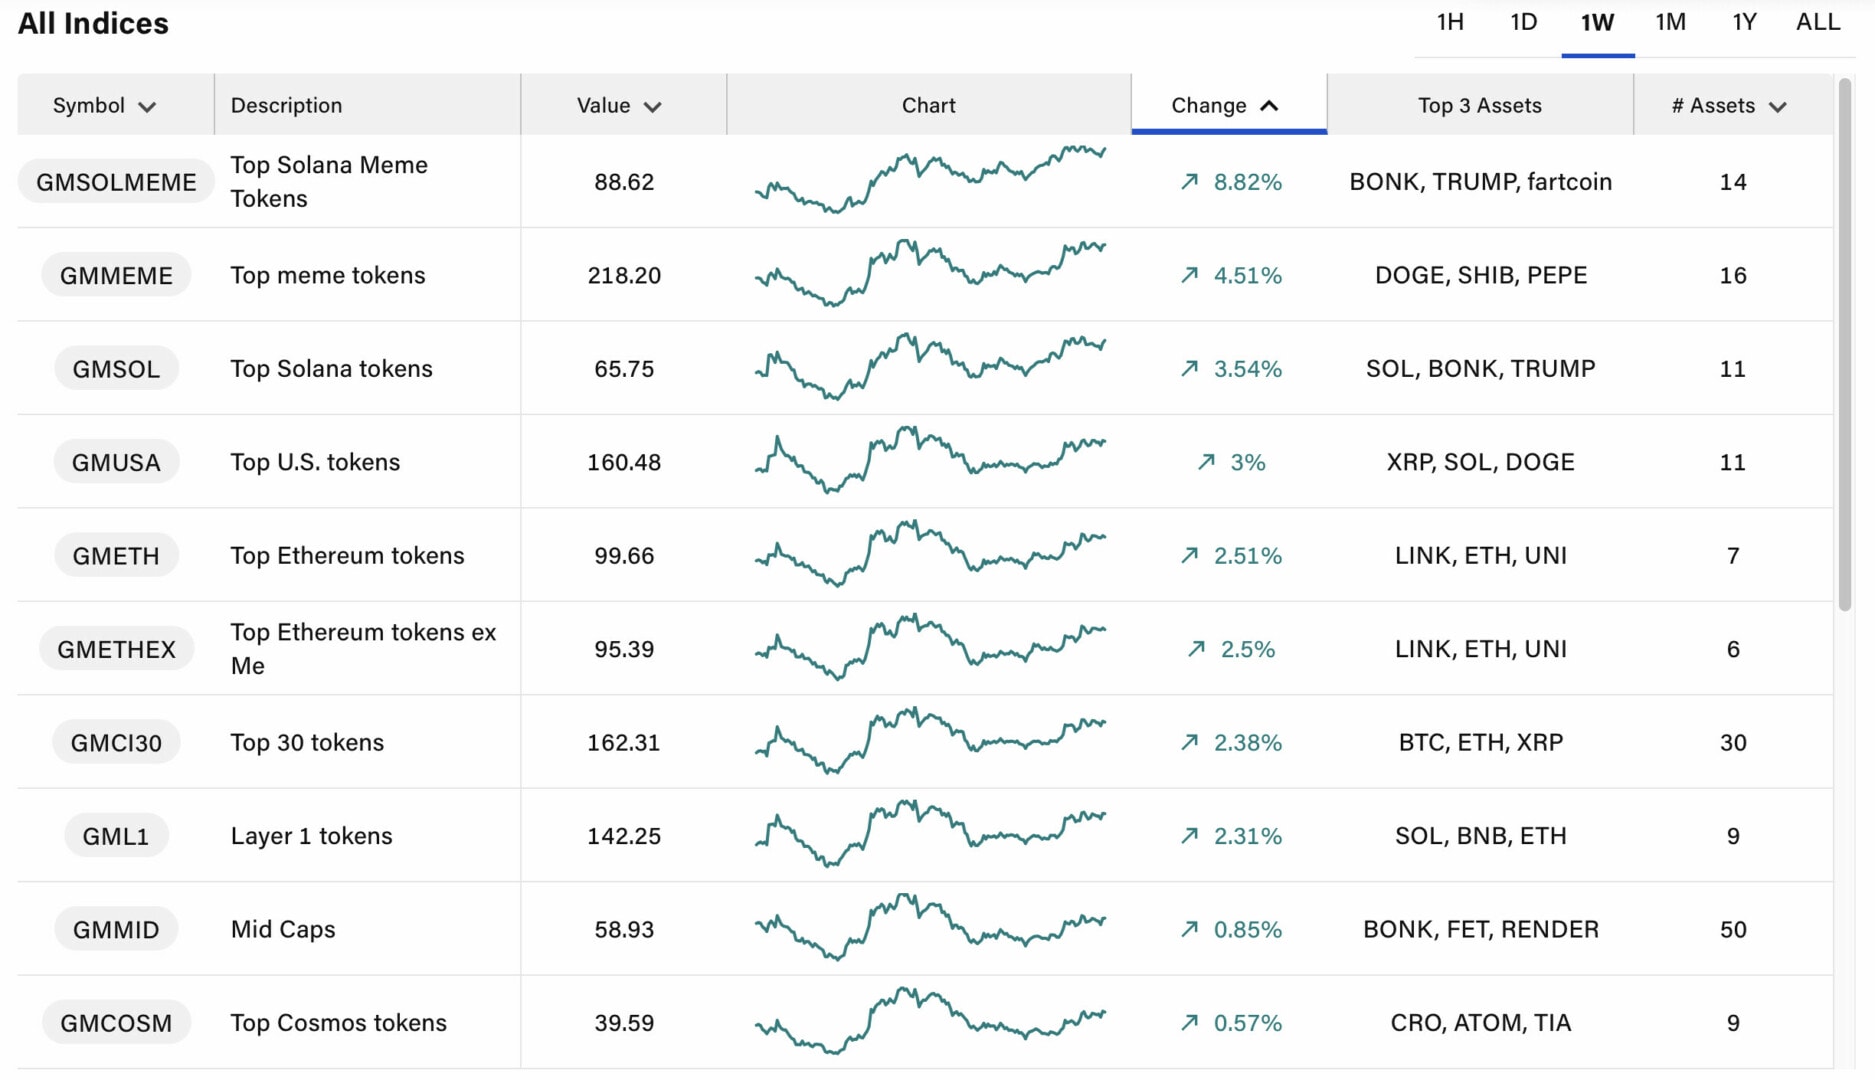
Task: Open the GMUSA symbol badge
Action: pyautogui.click(x=116, y=462)
